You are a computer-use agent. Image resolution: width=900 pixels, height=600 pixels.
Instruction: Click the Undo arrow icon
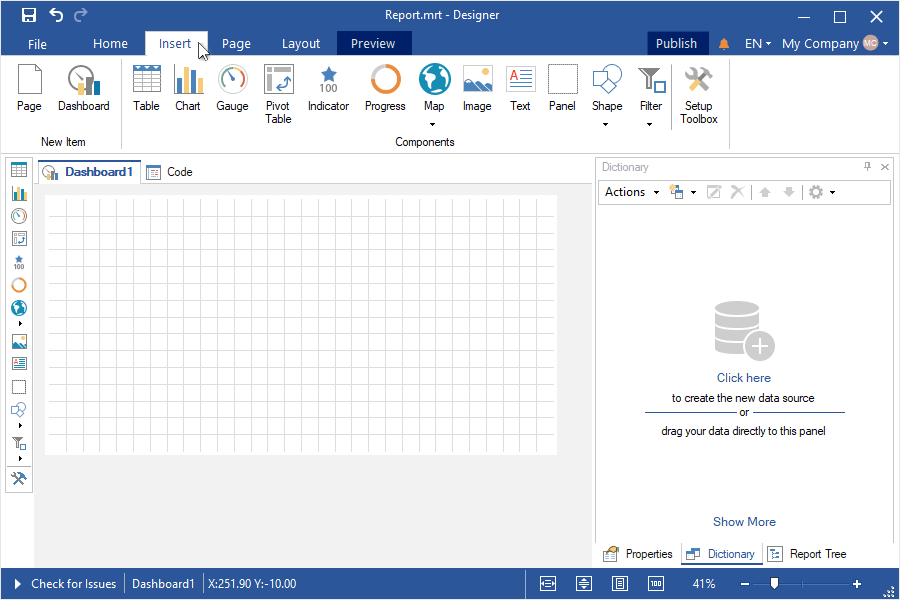coord(56,15)
